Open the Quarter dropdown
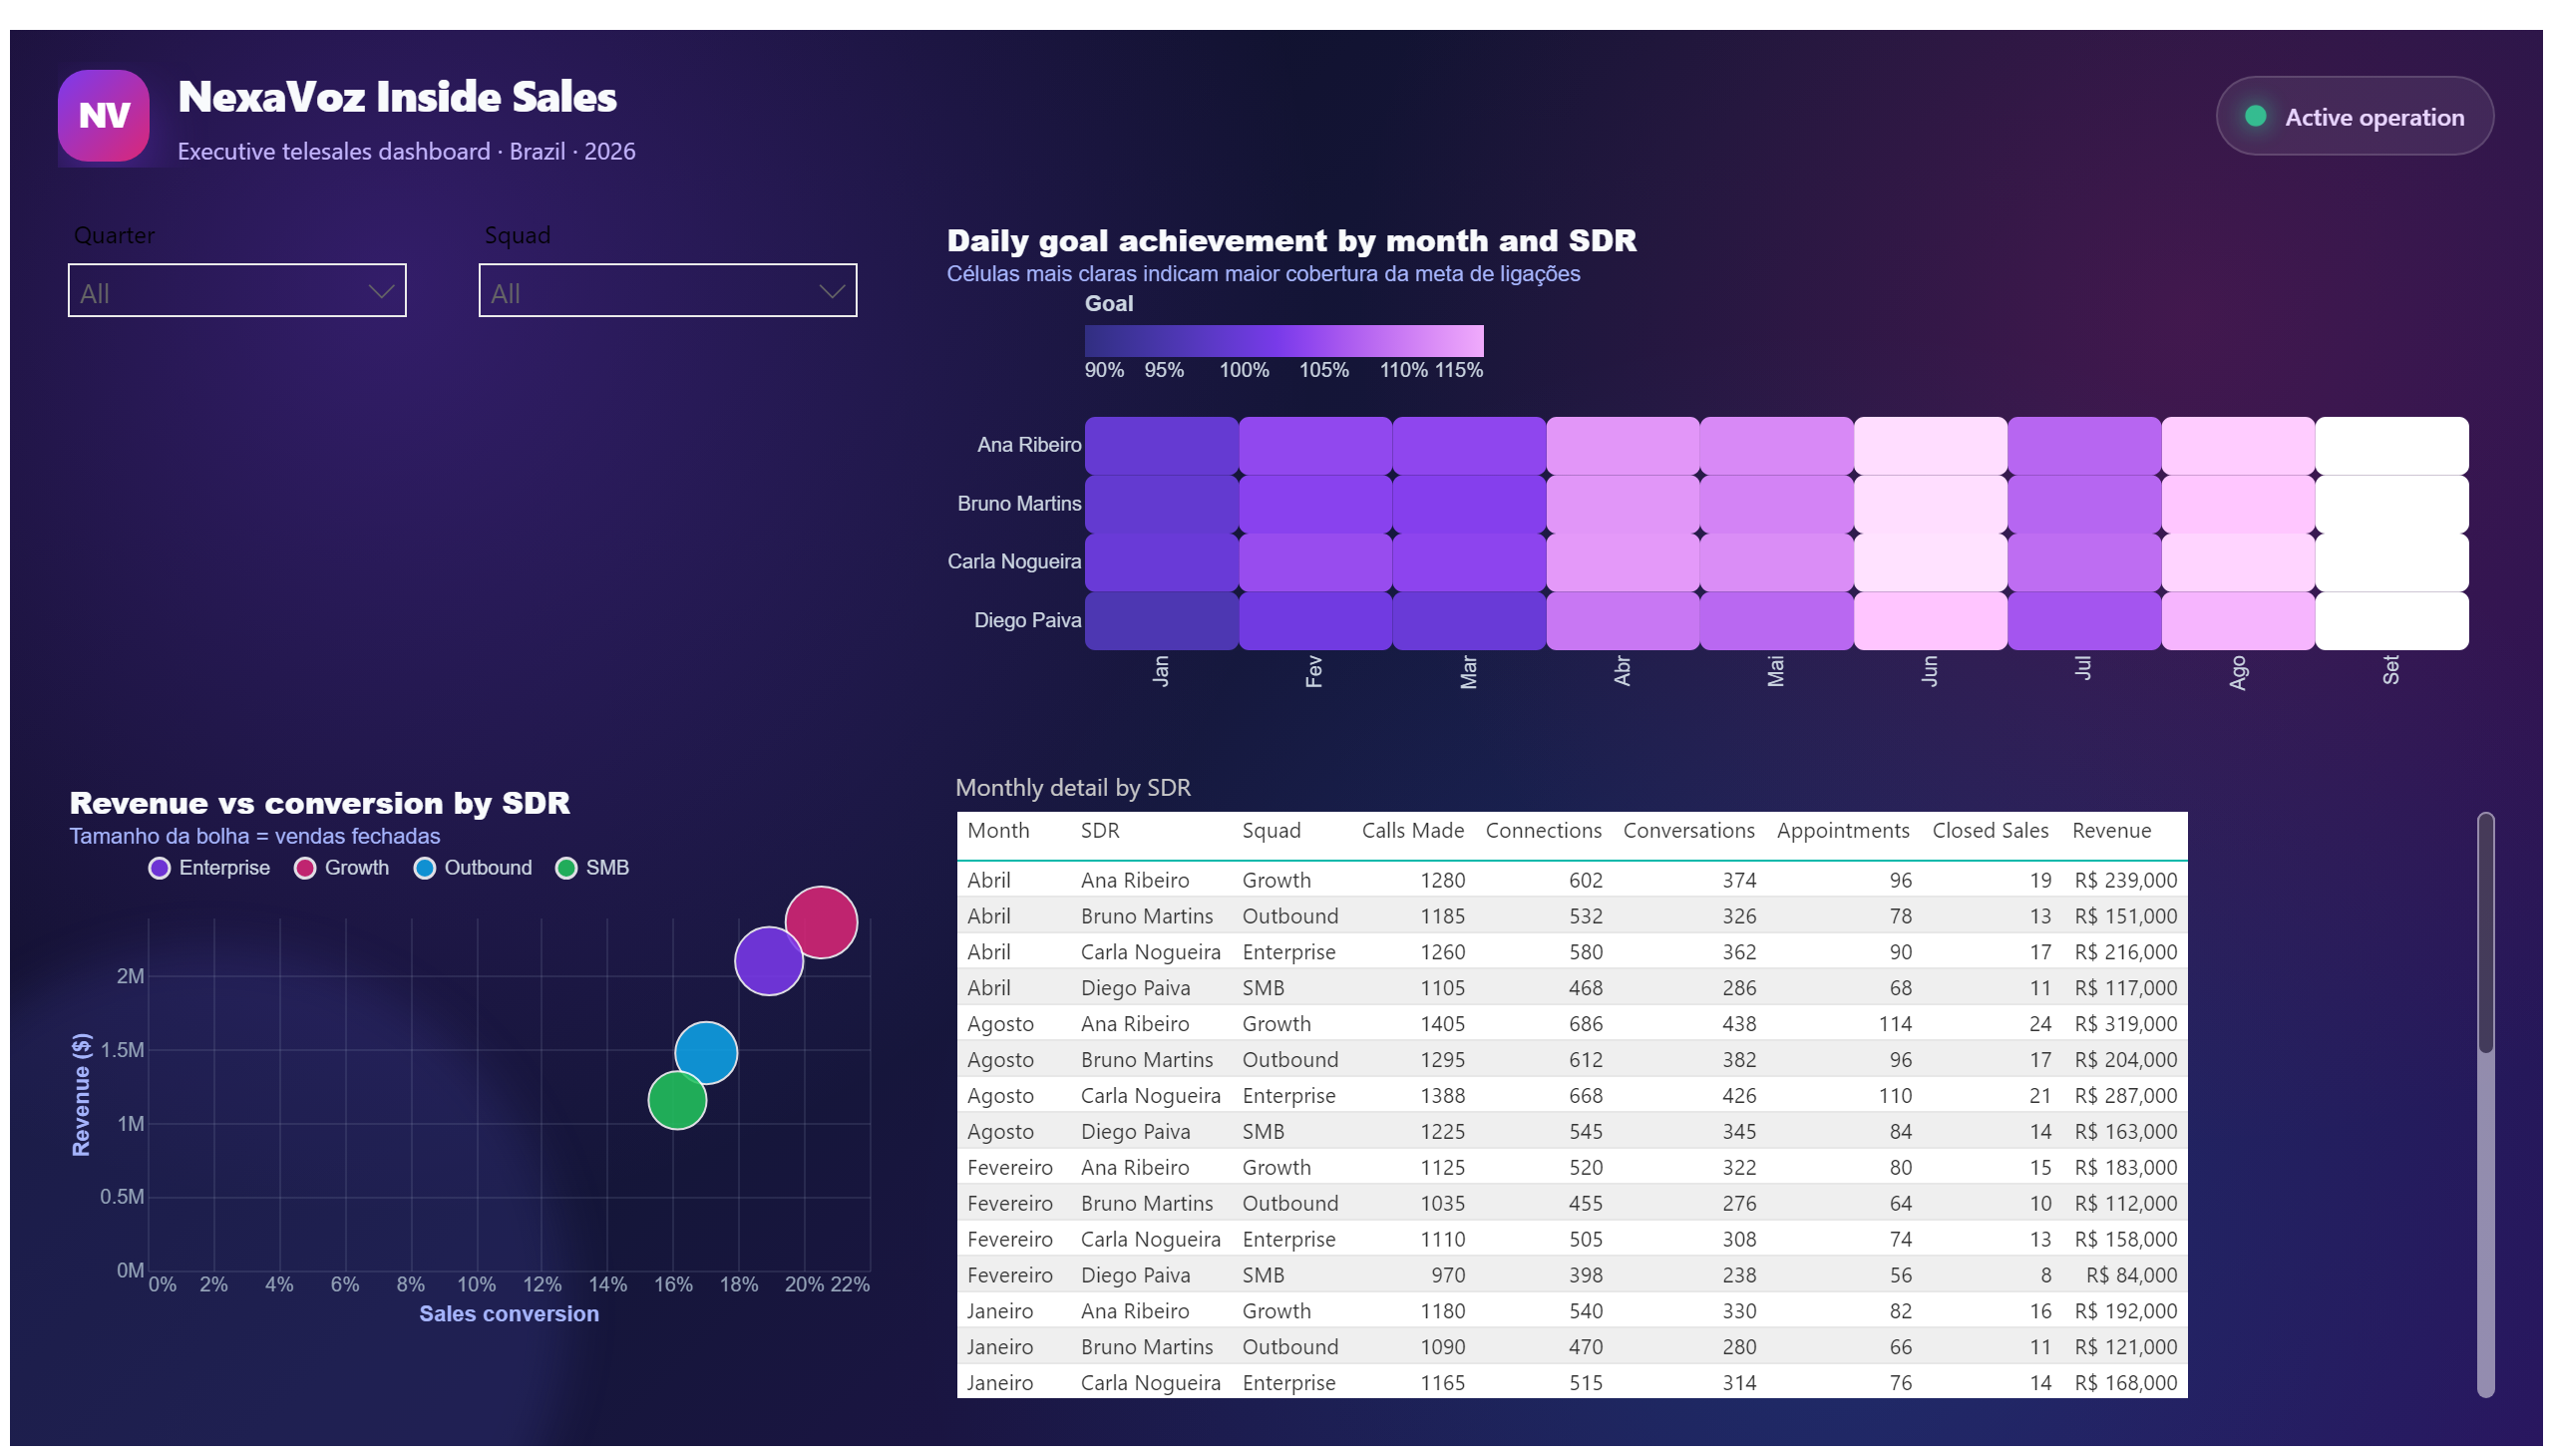This screenshot has height=1456, width=2553. point(237,291)
